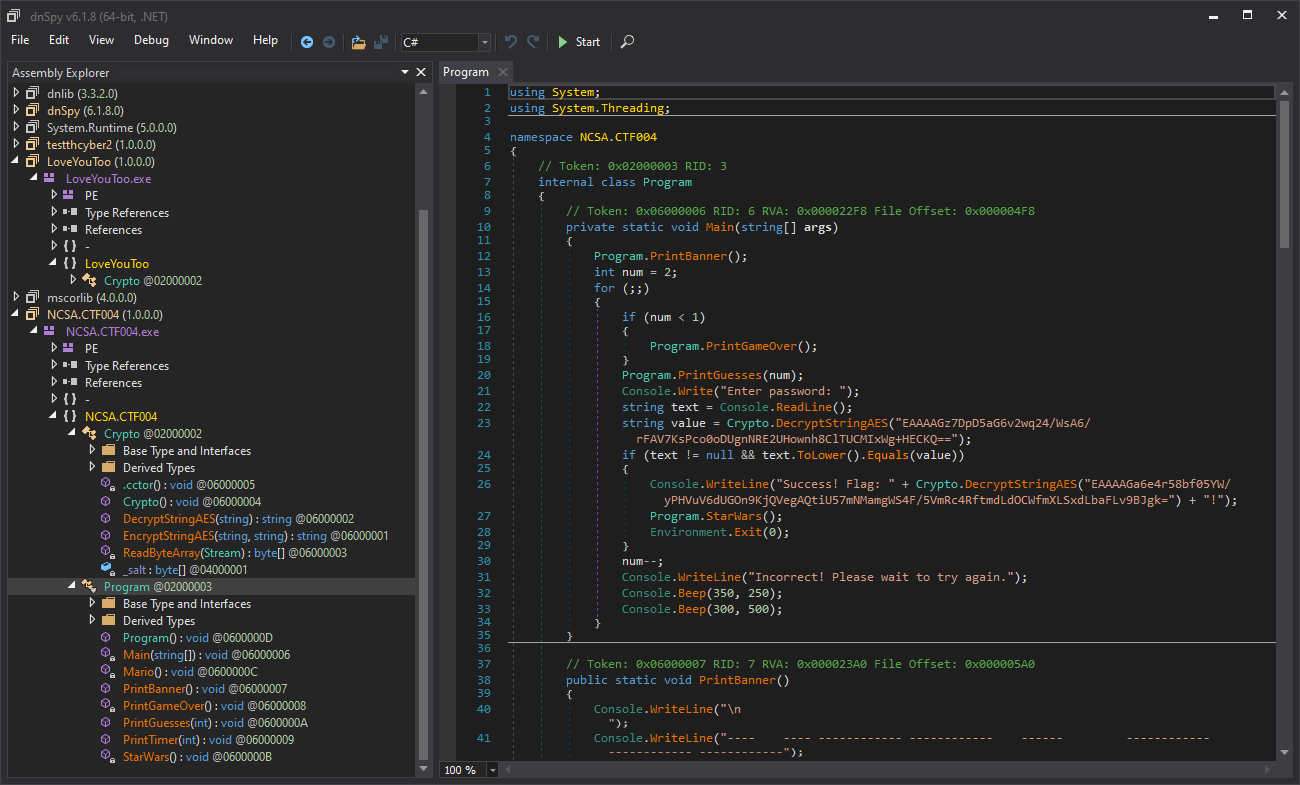Select the .cctor() method entry
Screen dimensions: 1300x785
tap(188, 484)
